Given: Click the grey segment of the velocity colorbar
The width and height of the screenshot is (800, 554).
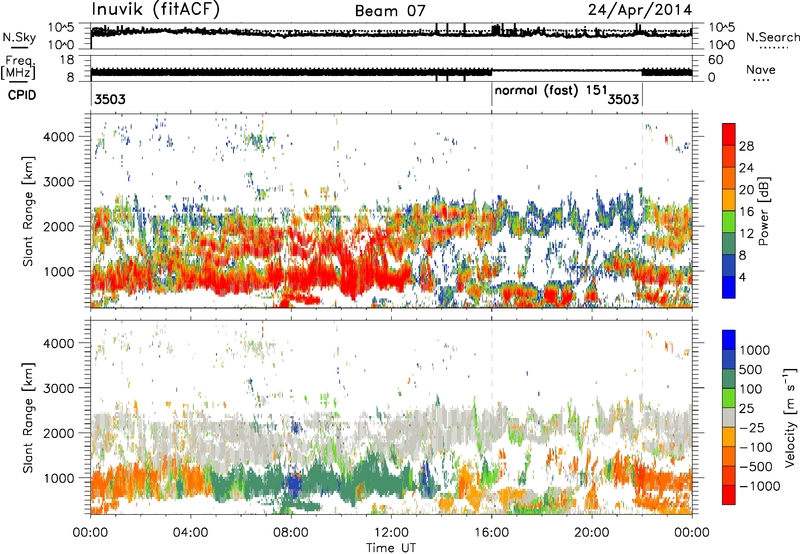Looking at the screenshot, I should (729, 417).
